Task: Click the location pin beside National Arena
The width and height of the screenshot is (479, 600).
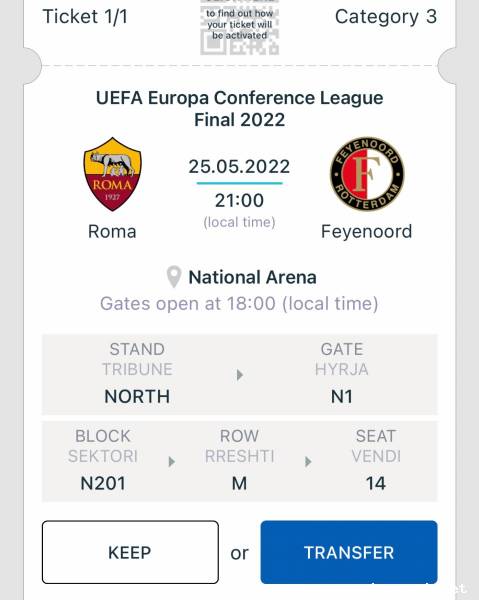Action: [x=174, y=277]
